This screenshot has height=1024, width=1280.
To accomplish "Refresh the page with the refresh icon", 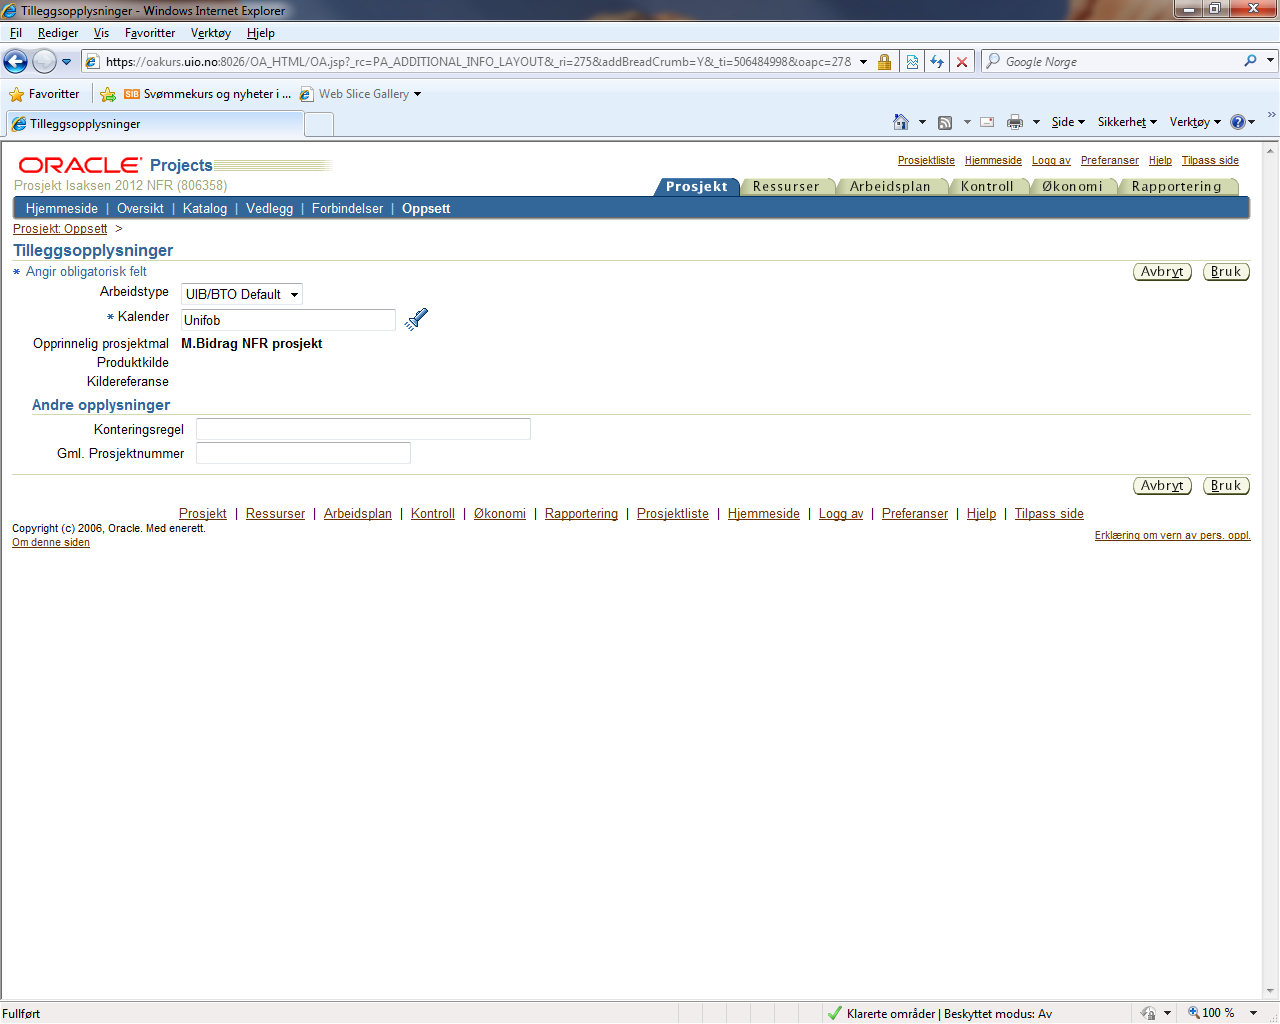I will click(x=937, y=62).
